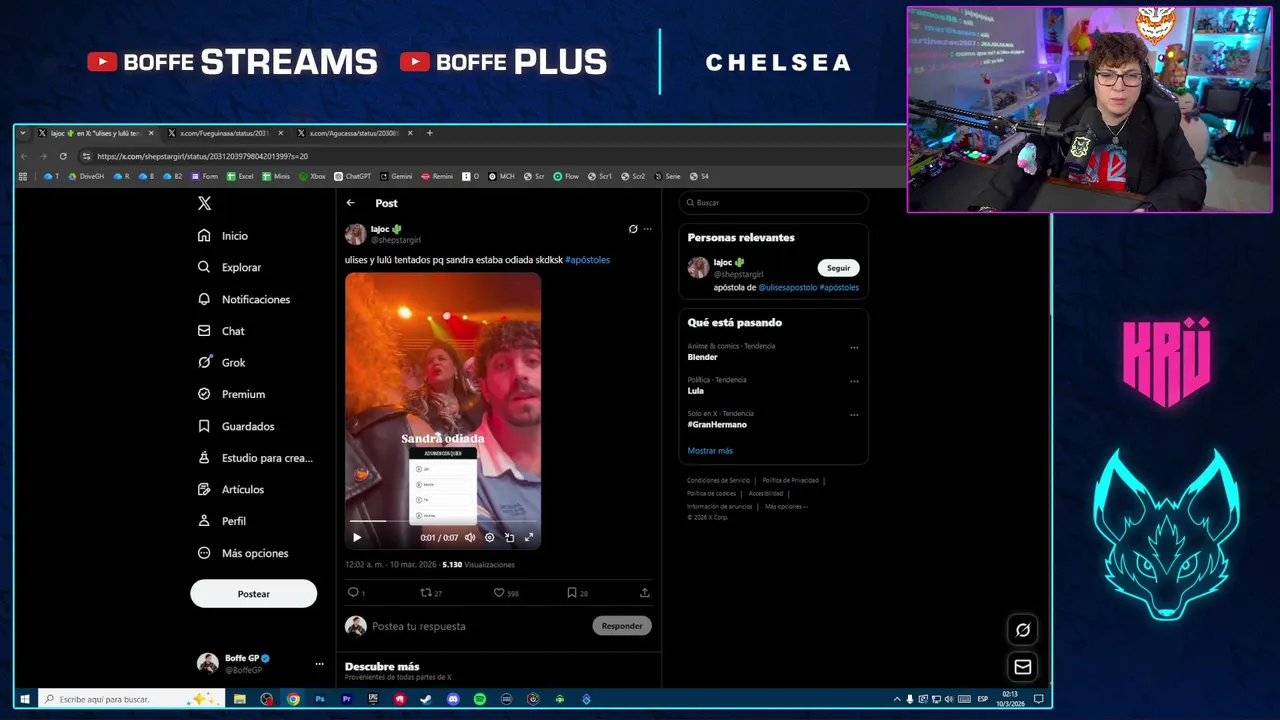The image size is (1280, 720).
Task: Play the post video
Action: (357, 537)
